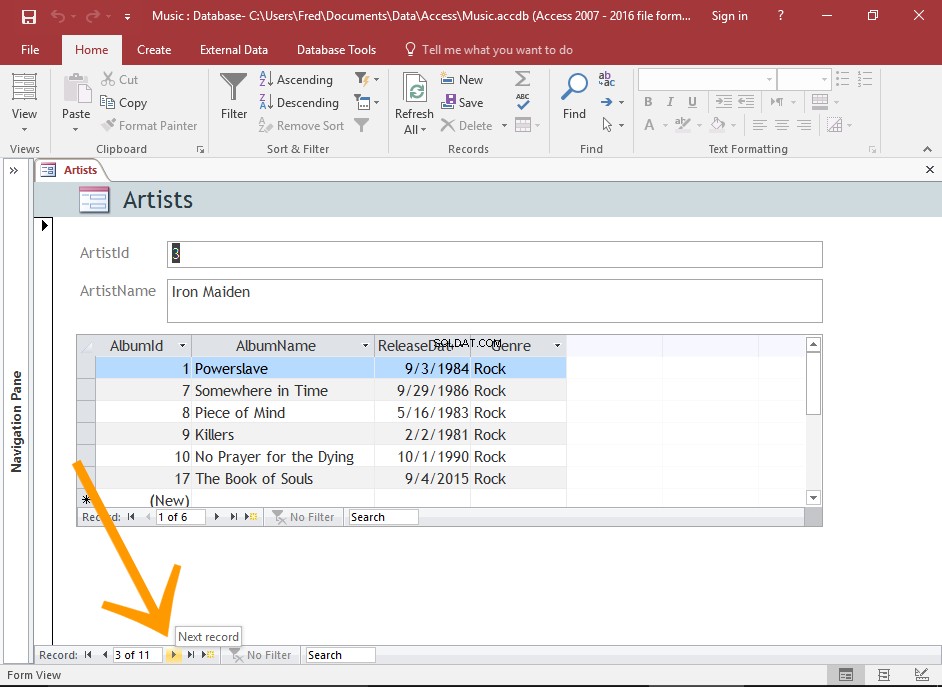Click font color A button
942x687 pixels.
click(649, 125)
